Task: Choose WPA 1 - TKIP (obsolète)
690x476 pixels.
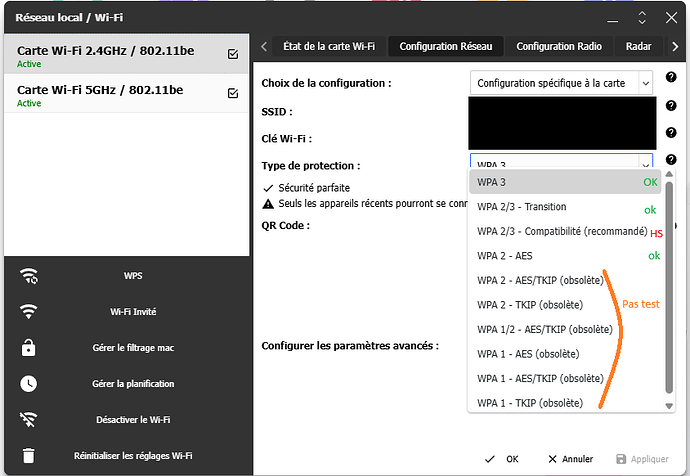Action: (x=565, y=403)
